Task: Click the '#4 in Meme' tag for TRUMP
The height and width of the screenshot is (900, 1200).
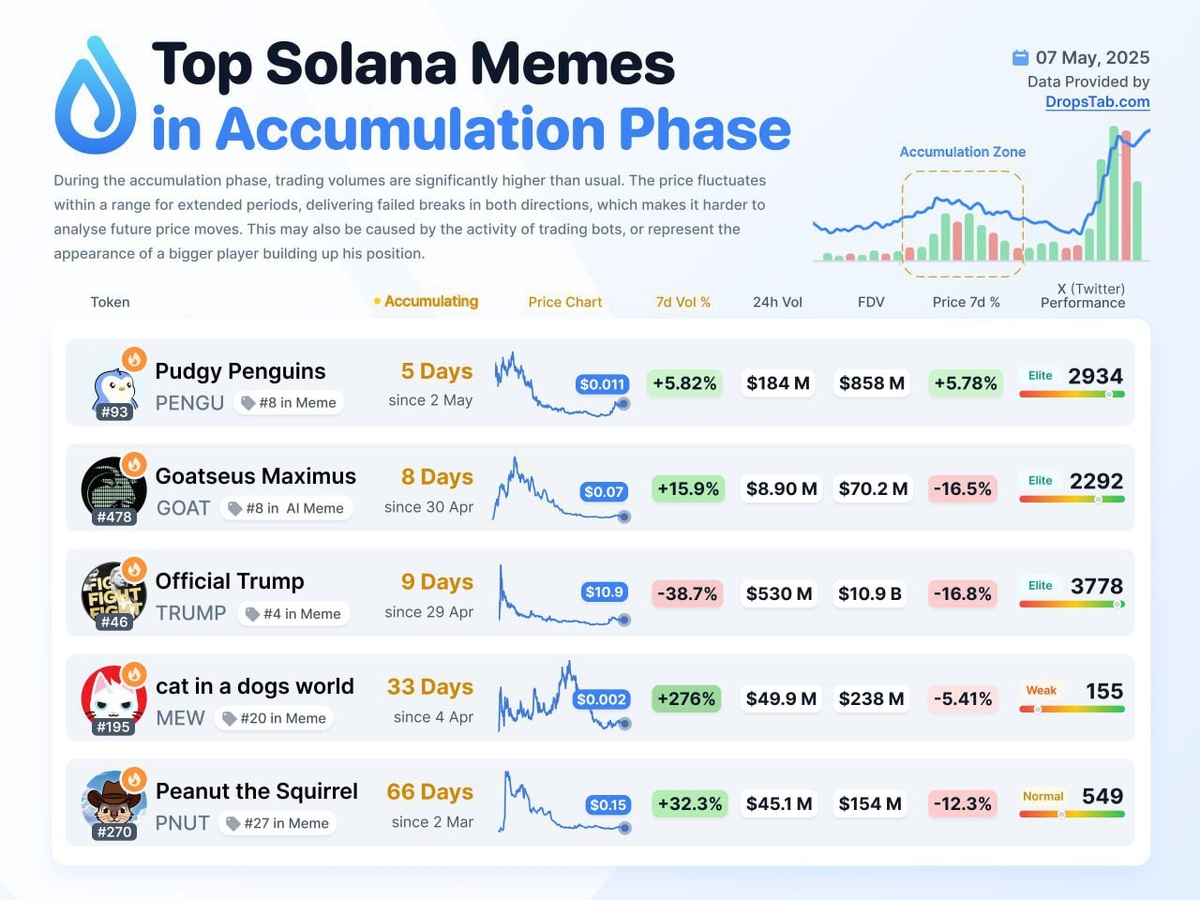Action: (x=293, y=614)
